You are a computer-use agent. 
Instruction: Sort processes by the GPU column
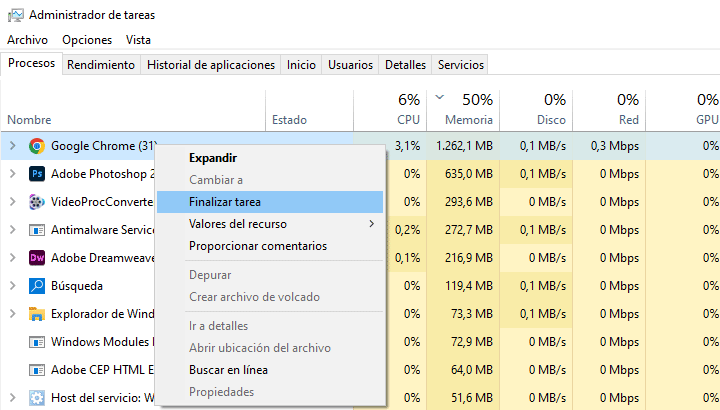click(x=683, y=110)
